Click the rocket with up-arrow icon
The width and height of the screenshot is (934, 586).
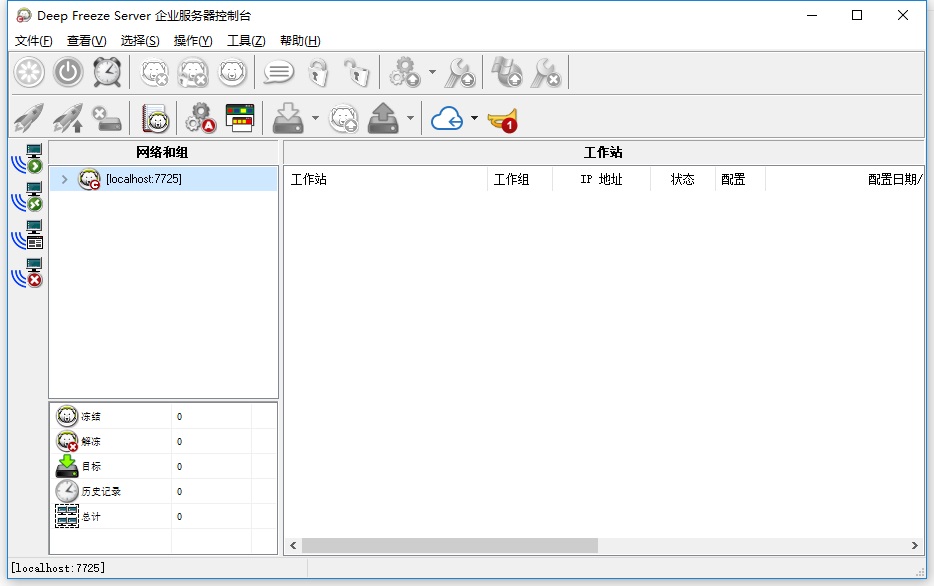pos(68,118)
